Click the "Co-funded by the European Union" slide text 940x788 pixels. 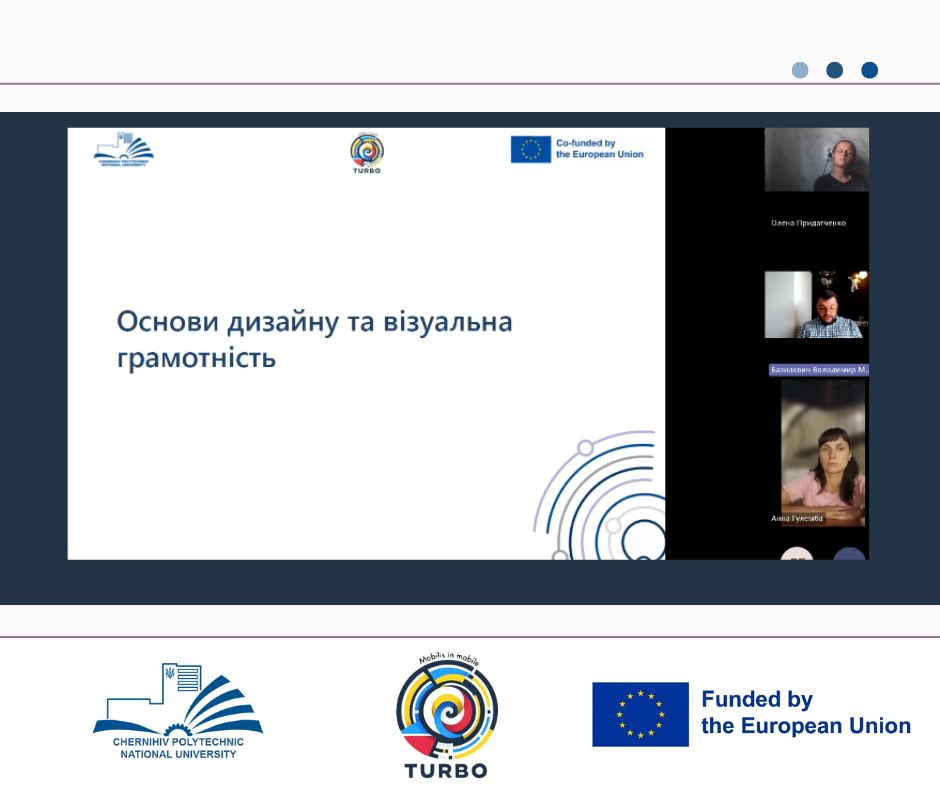(599, 149)
